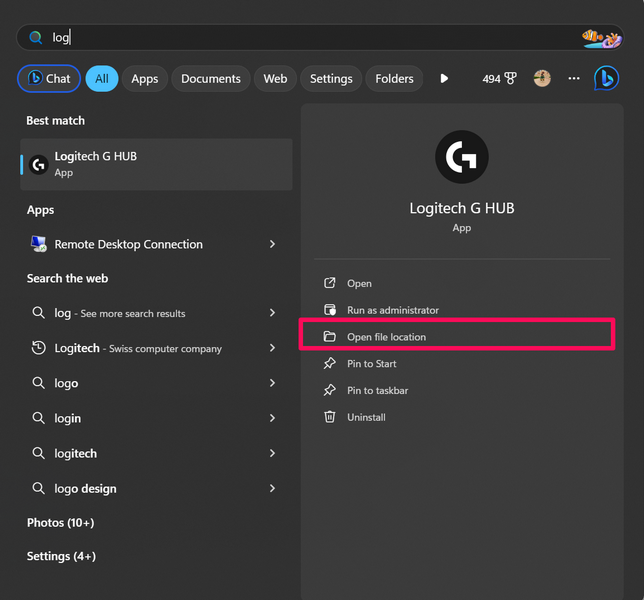
Task: Click the search box containing 'log'
Action: tap(300, 38)
